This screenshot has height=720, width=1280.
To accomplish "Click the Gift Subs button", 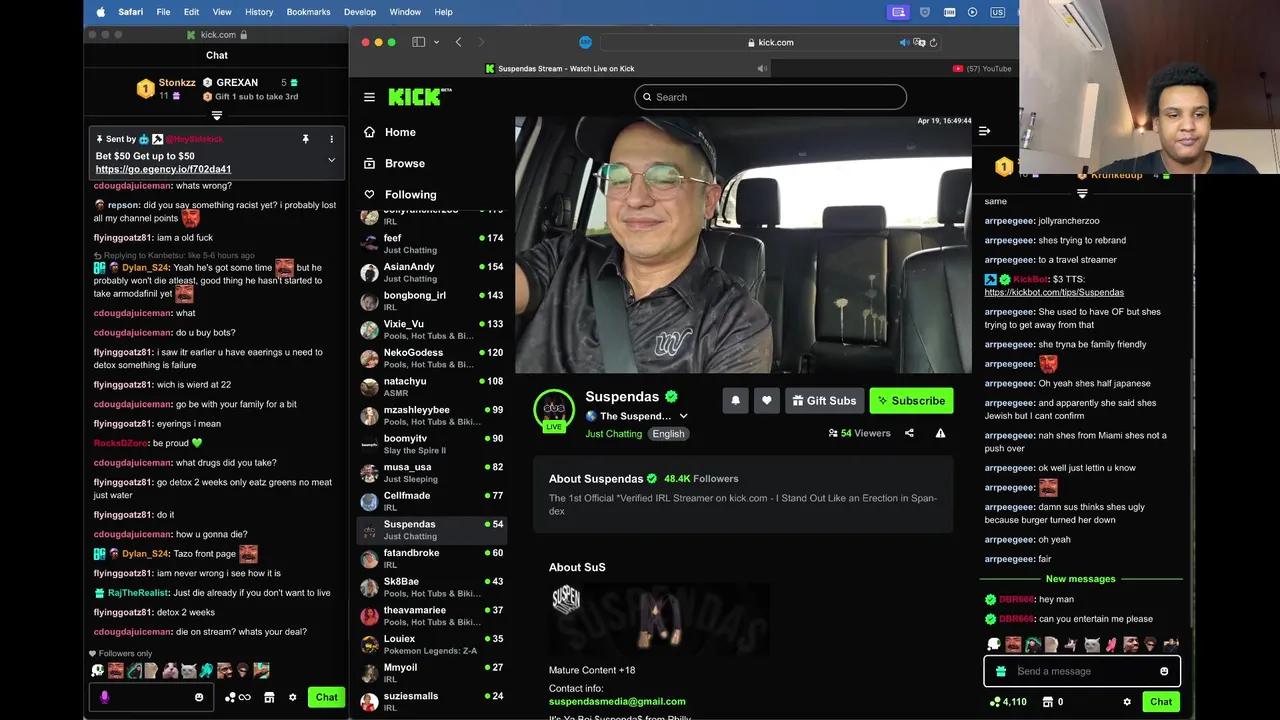I will [824, 400].
